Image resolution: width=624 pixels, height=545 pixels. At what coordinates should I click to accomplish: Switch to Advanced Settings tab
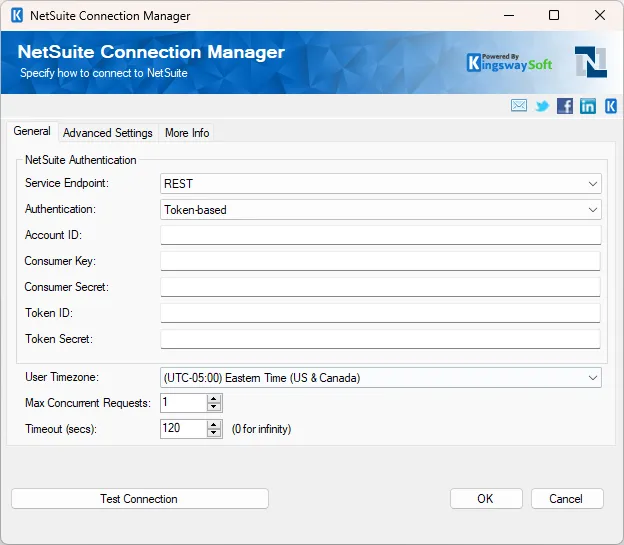click(108, 133)
